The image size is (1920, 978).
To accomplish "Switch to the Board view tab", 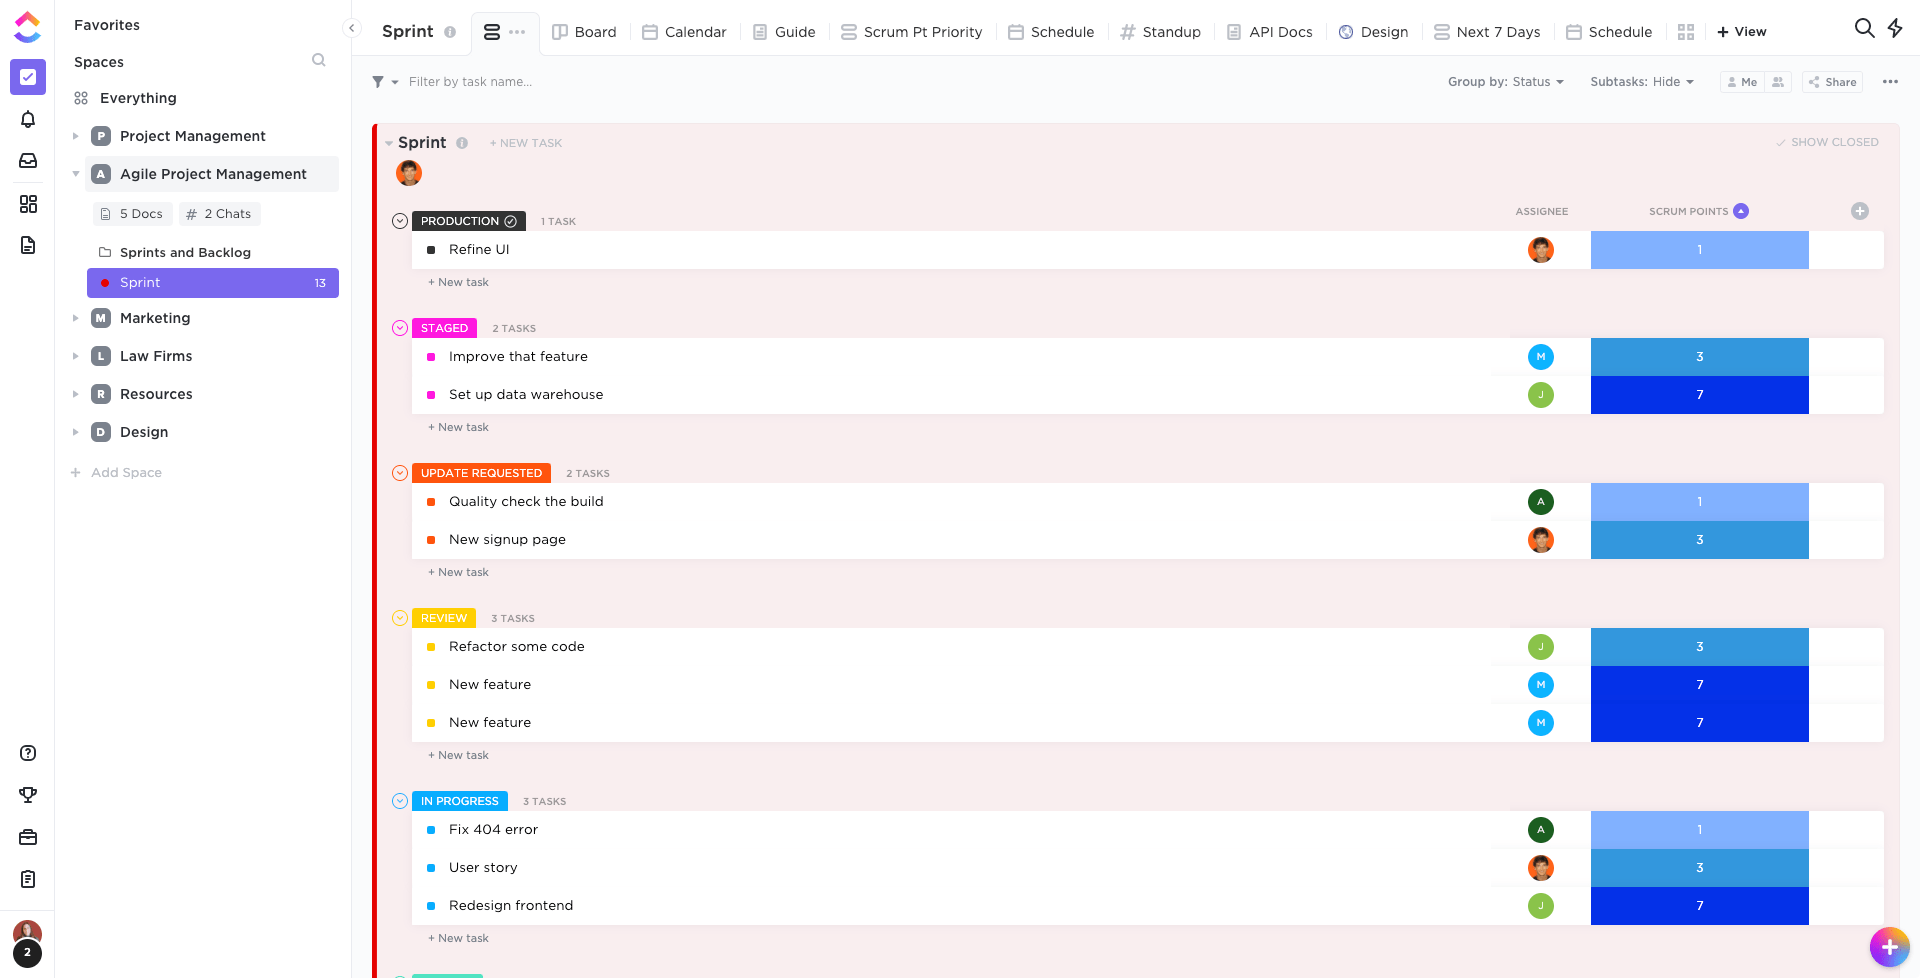I will [x=584, y=31].
